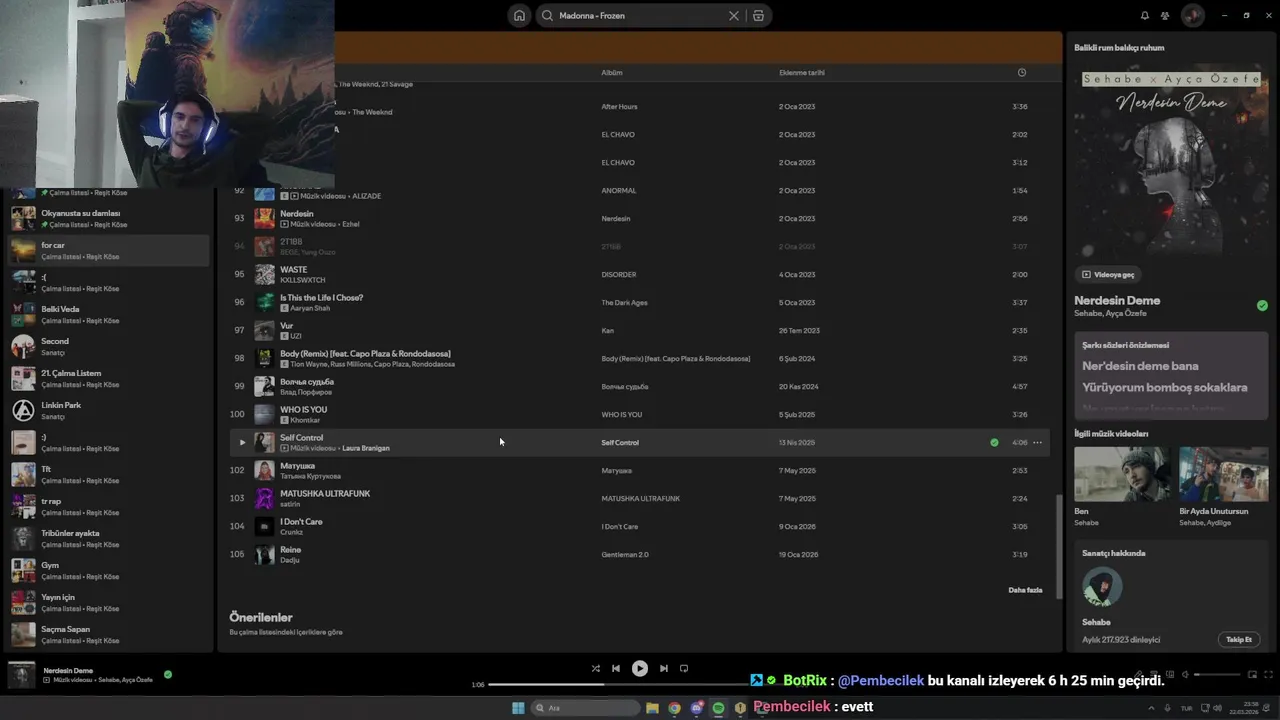Open 'The Dark Ages' album link
The height and width of the screenshot is (720, 1280).
[624, 302]
